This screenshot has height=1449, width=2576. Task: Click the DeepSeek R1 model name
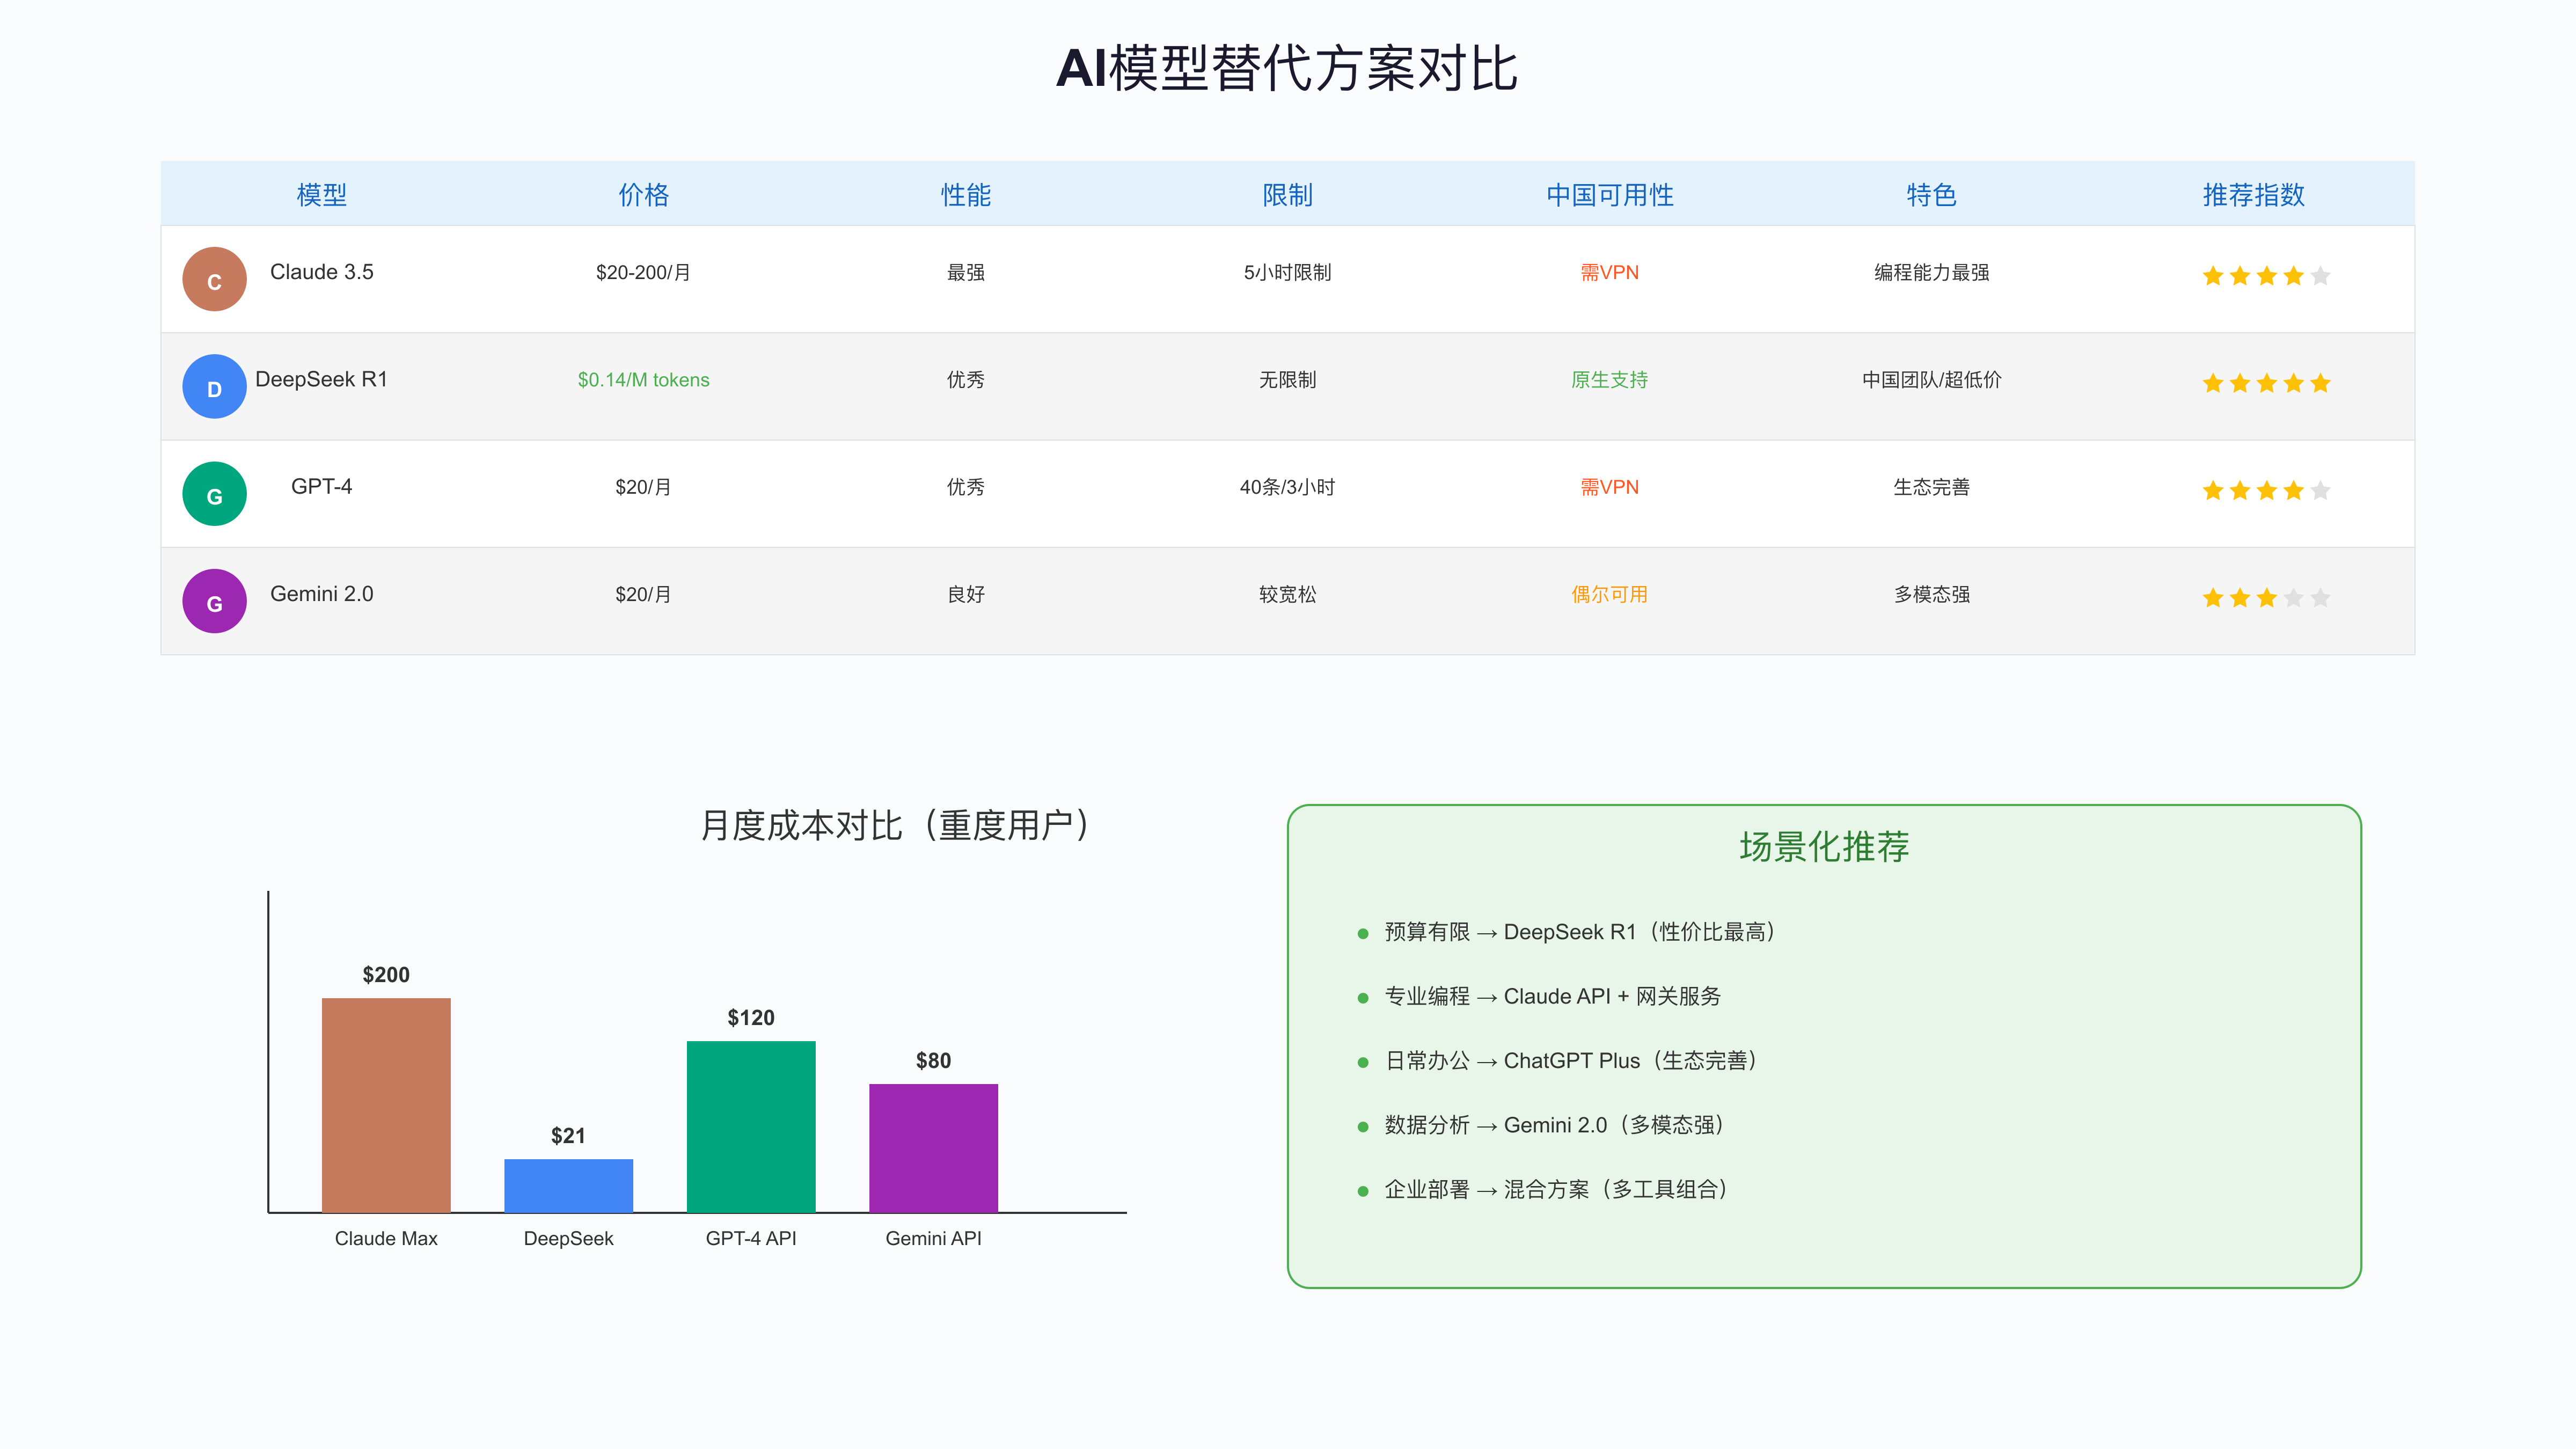pos(322,379)
